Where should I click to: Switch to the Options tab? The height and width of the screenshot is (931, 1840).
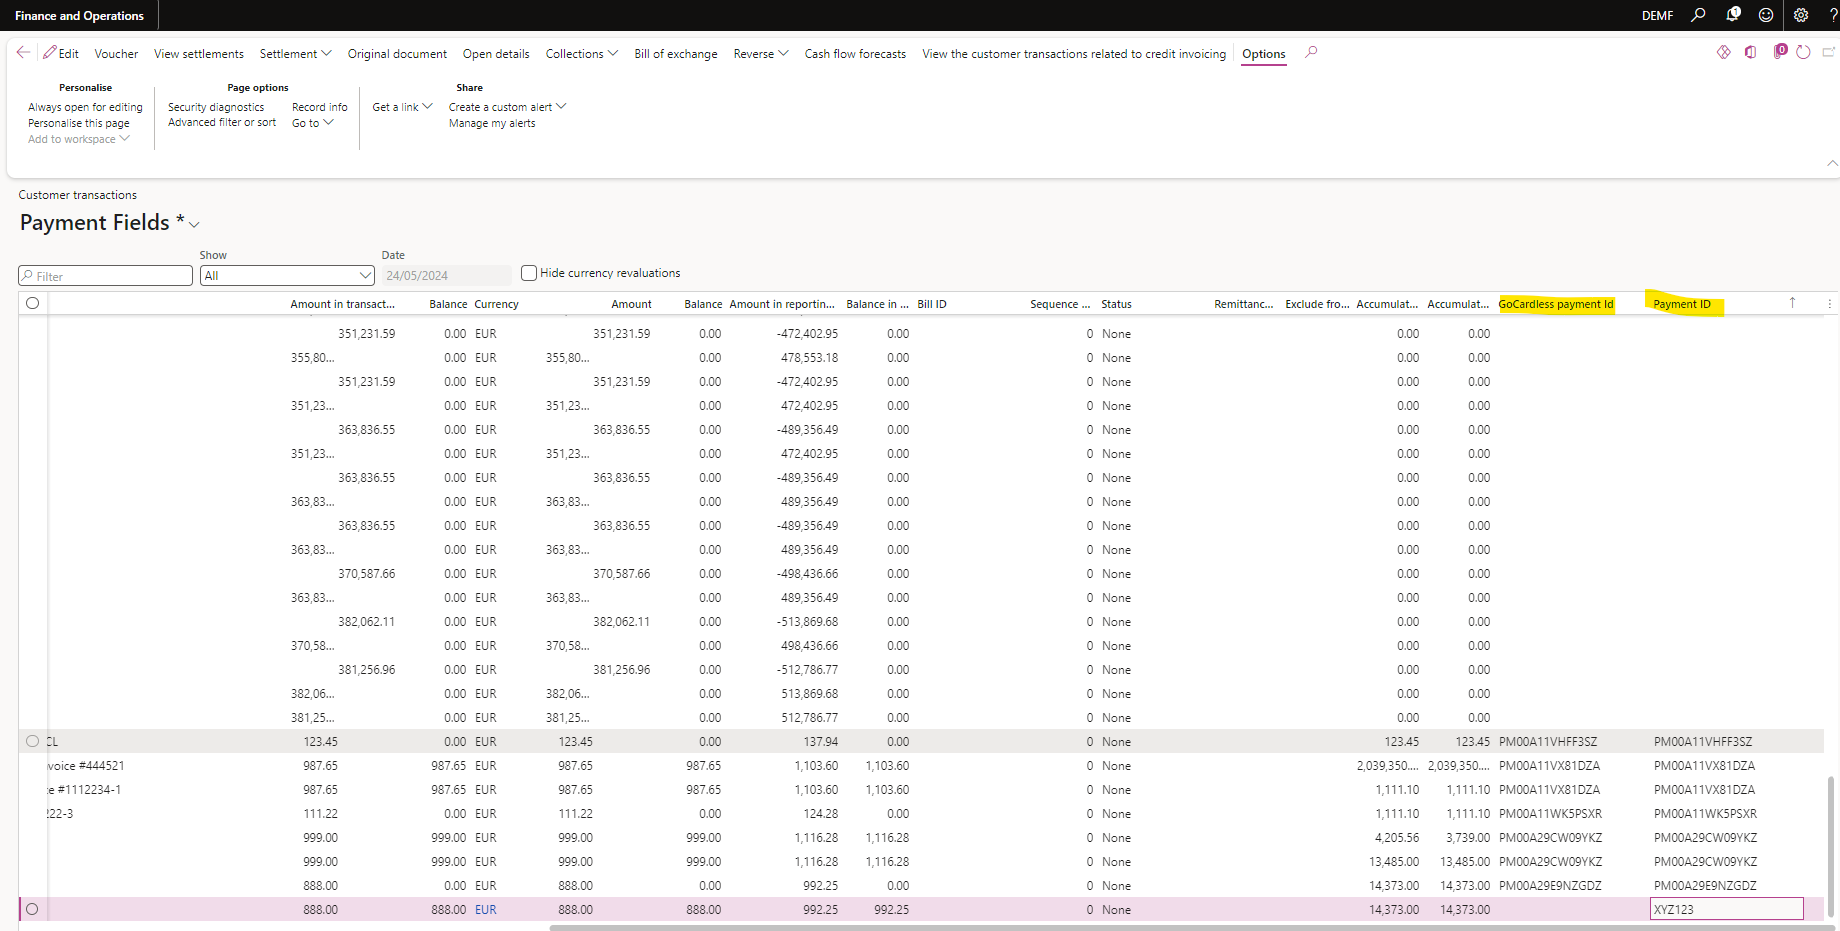tap(1263, 54)
